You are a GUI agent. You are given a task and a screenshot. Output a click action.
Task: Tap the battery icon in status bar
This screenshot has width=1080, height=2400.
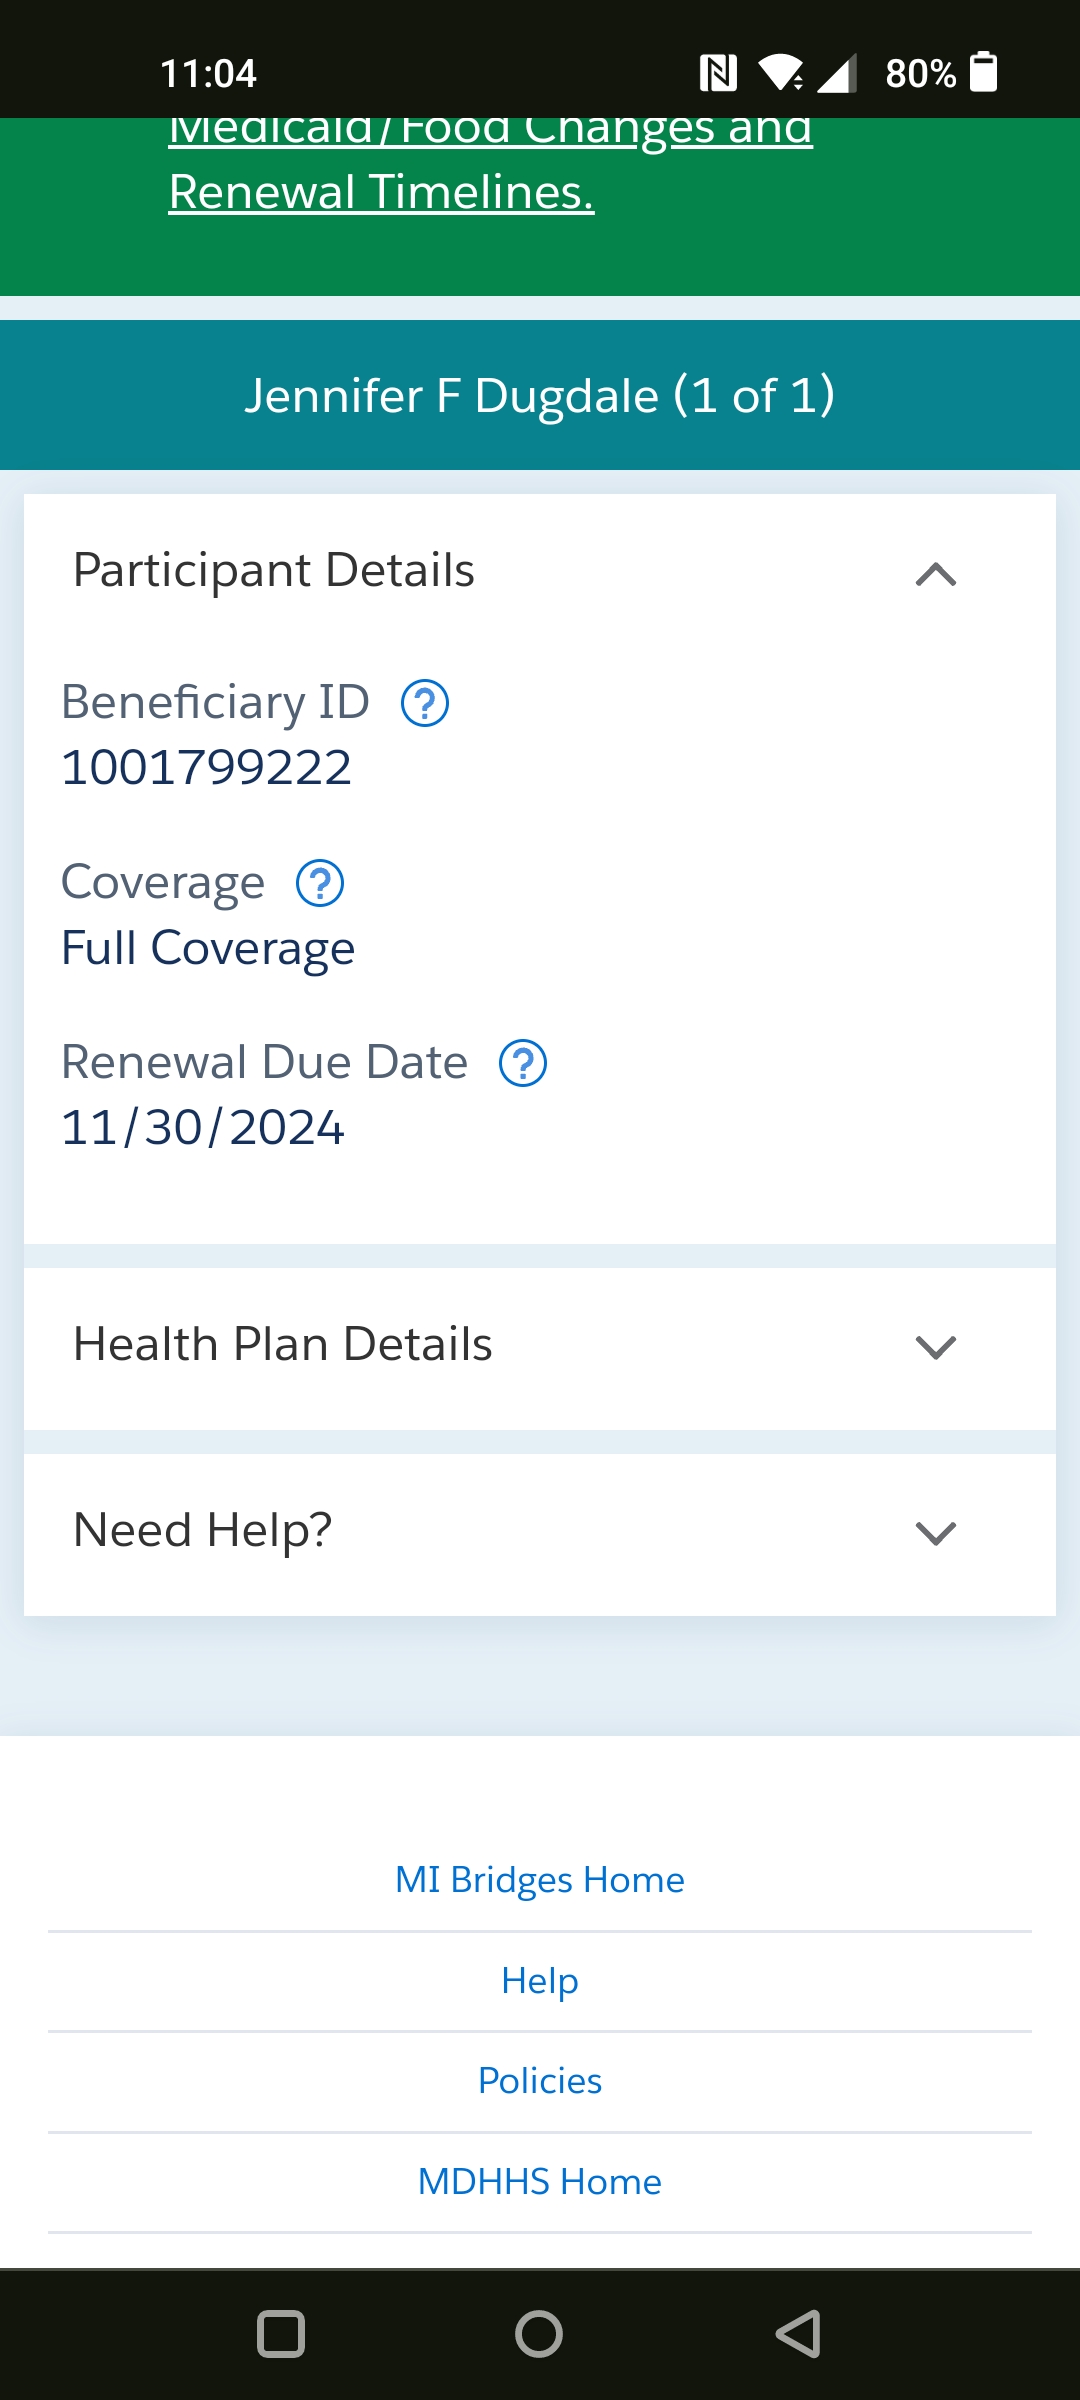(984, 72)
